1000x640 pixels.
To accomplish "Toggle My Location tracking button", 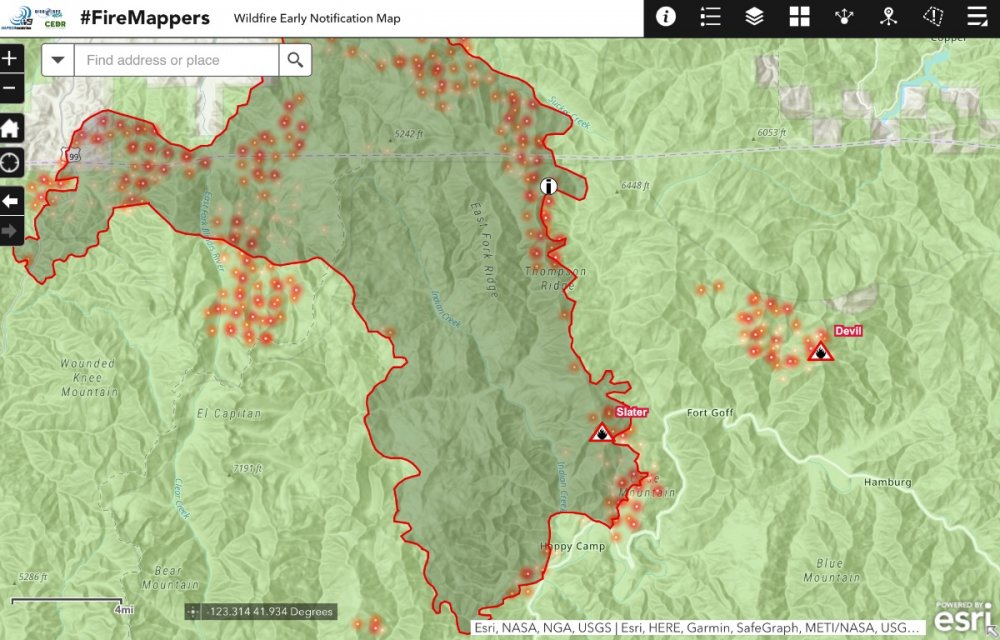I will [x=10, y=162].
